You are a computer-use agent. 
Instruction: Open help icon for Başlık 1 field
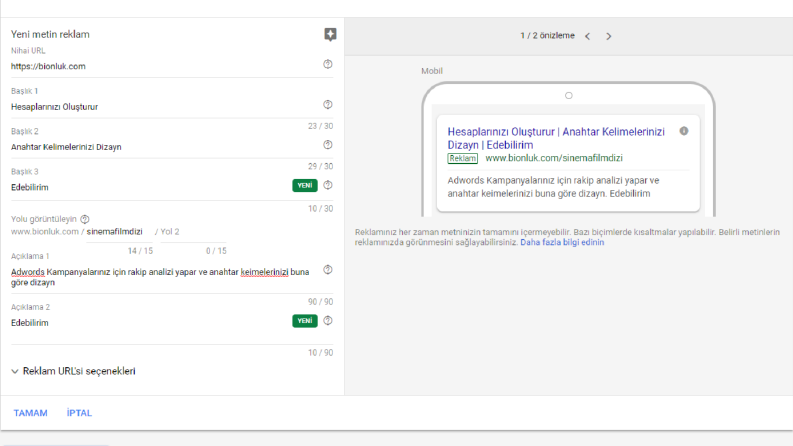pos(328,105)
